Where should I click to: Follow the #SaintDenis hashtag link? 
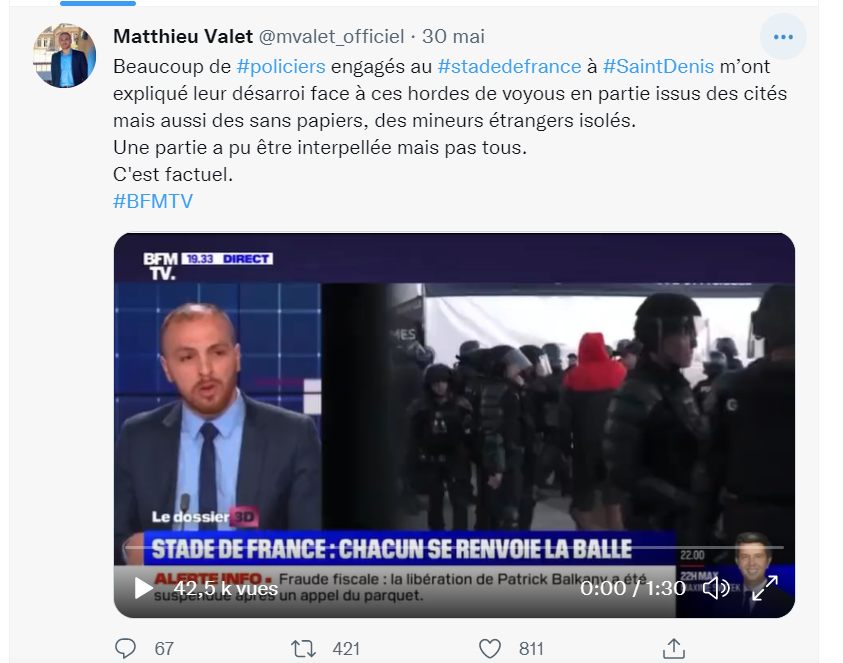click(659, 66)
